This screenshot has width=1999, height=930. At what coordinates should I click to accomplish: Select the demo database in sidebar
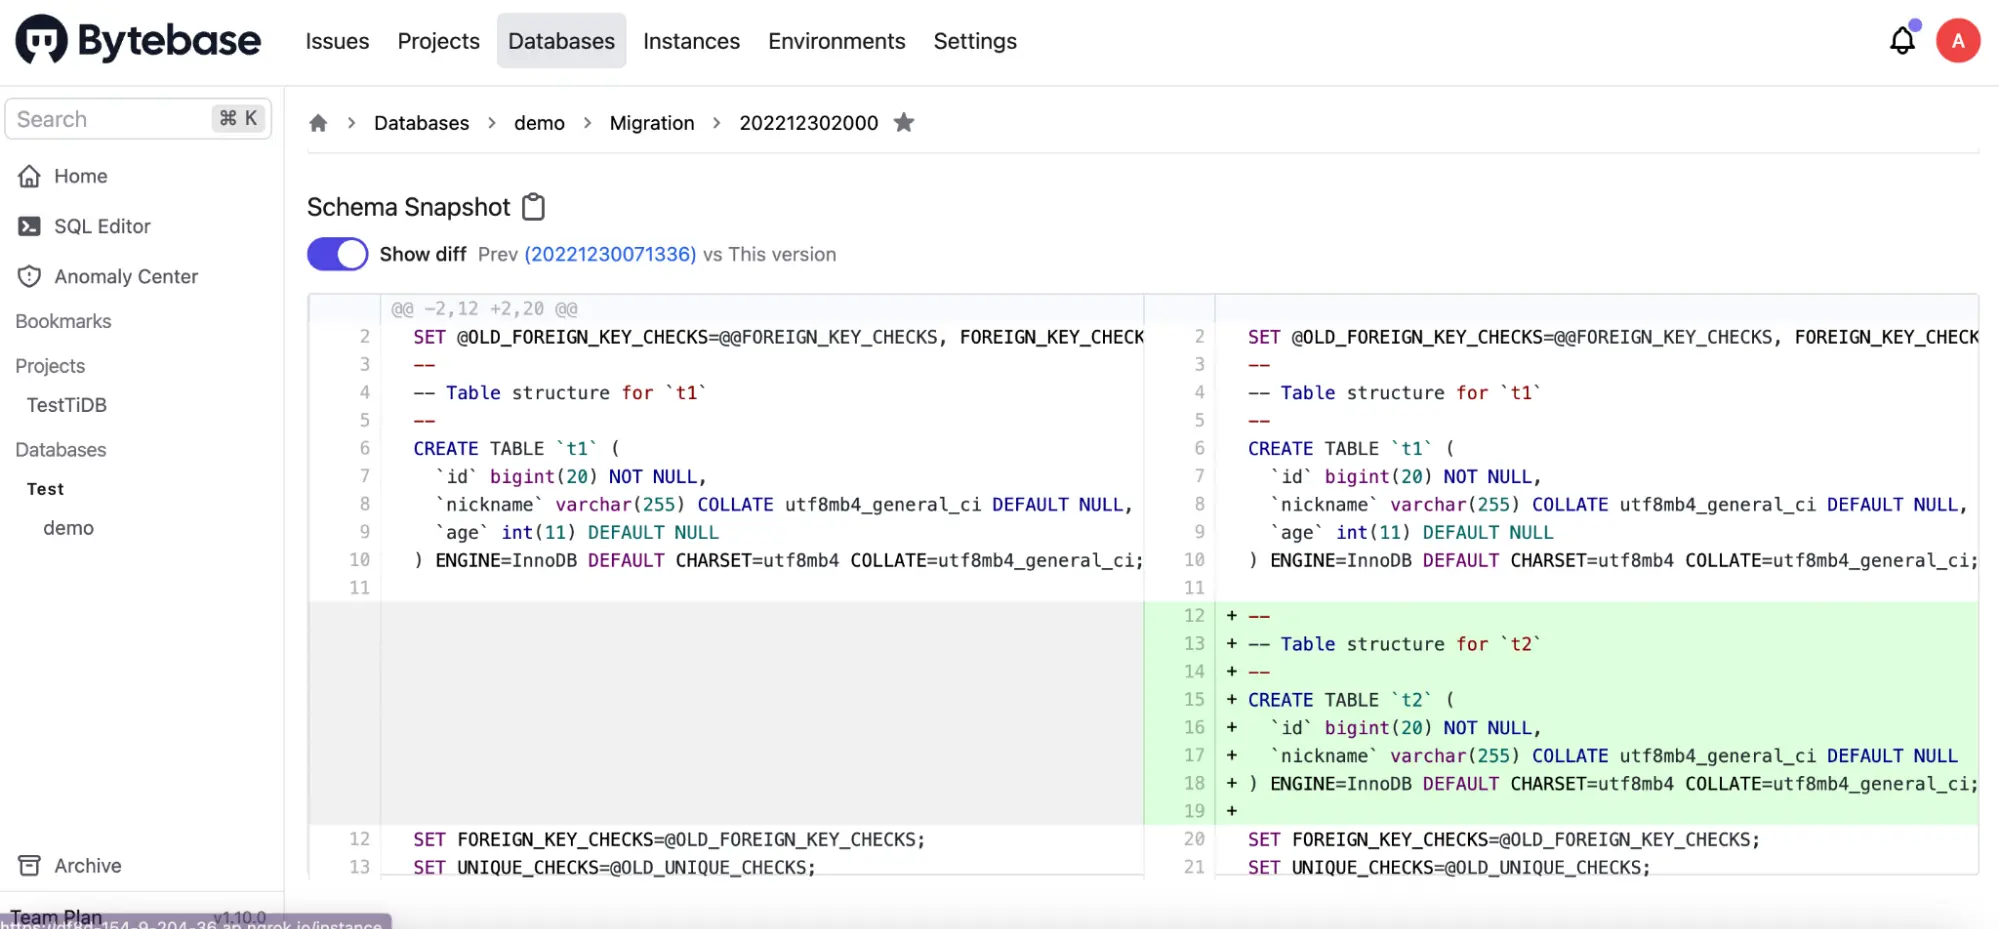68,527
